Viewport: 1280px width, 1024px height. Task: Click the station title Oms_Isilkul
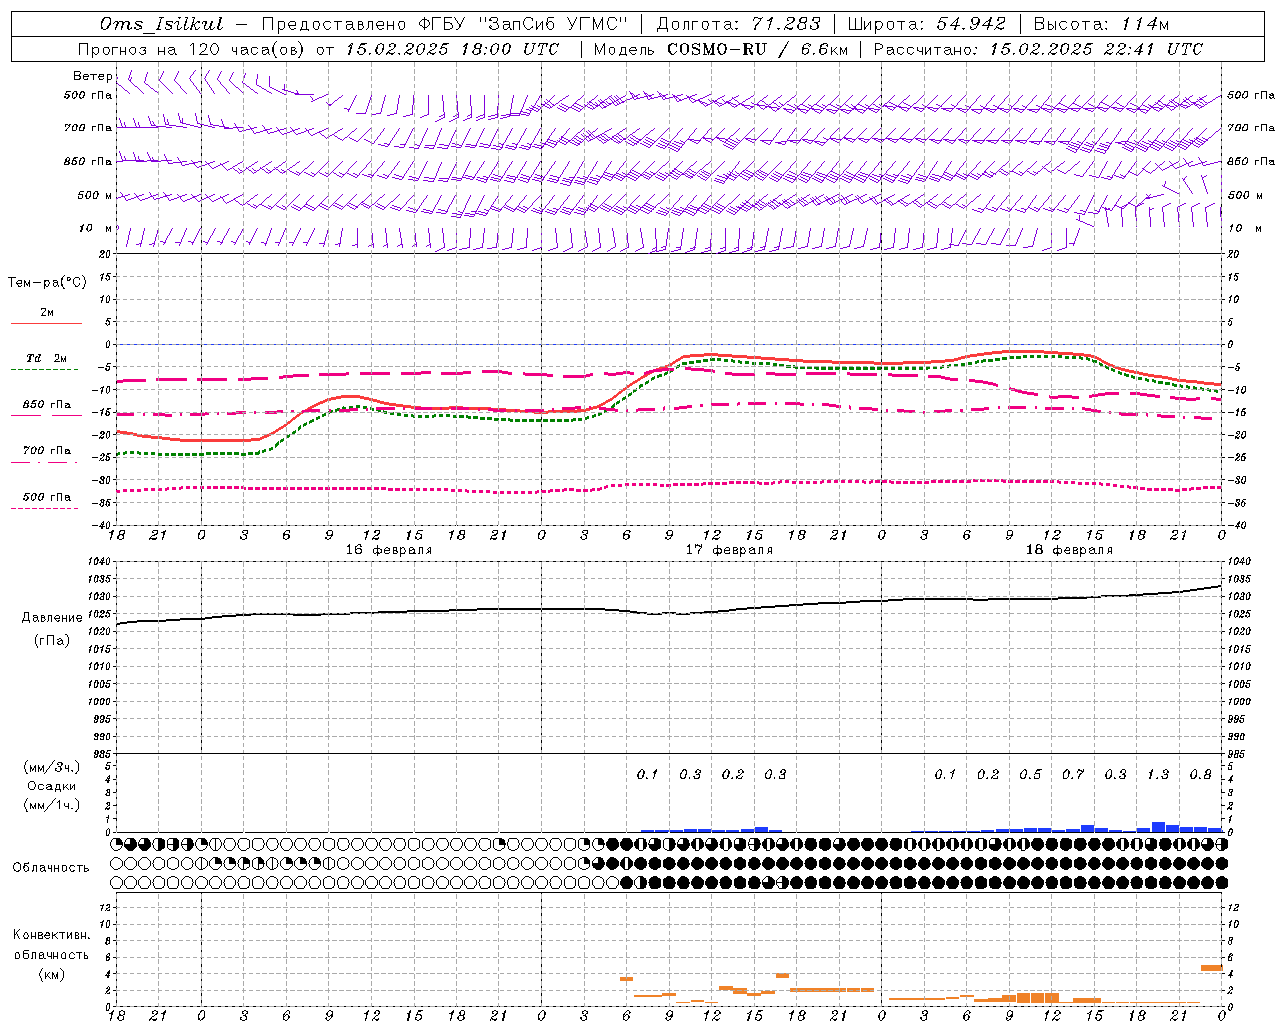pos(162,24)
